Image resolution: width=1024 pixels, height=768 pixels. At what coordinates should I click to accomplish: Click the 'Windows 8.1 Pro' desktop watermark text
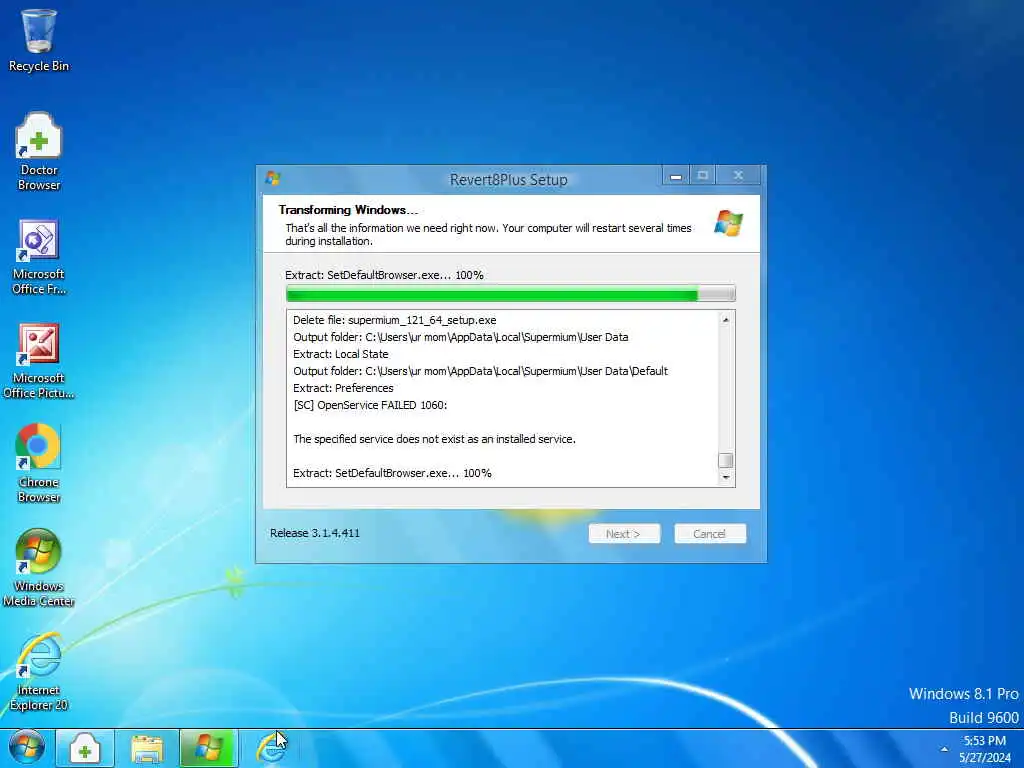click(x=963, y=694)
